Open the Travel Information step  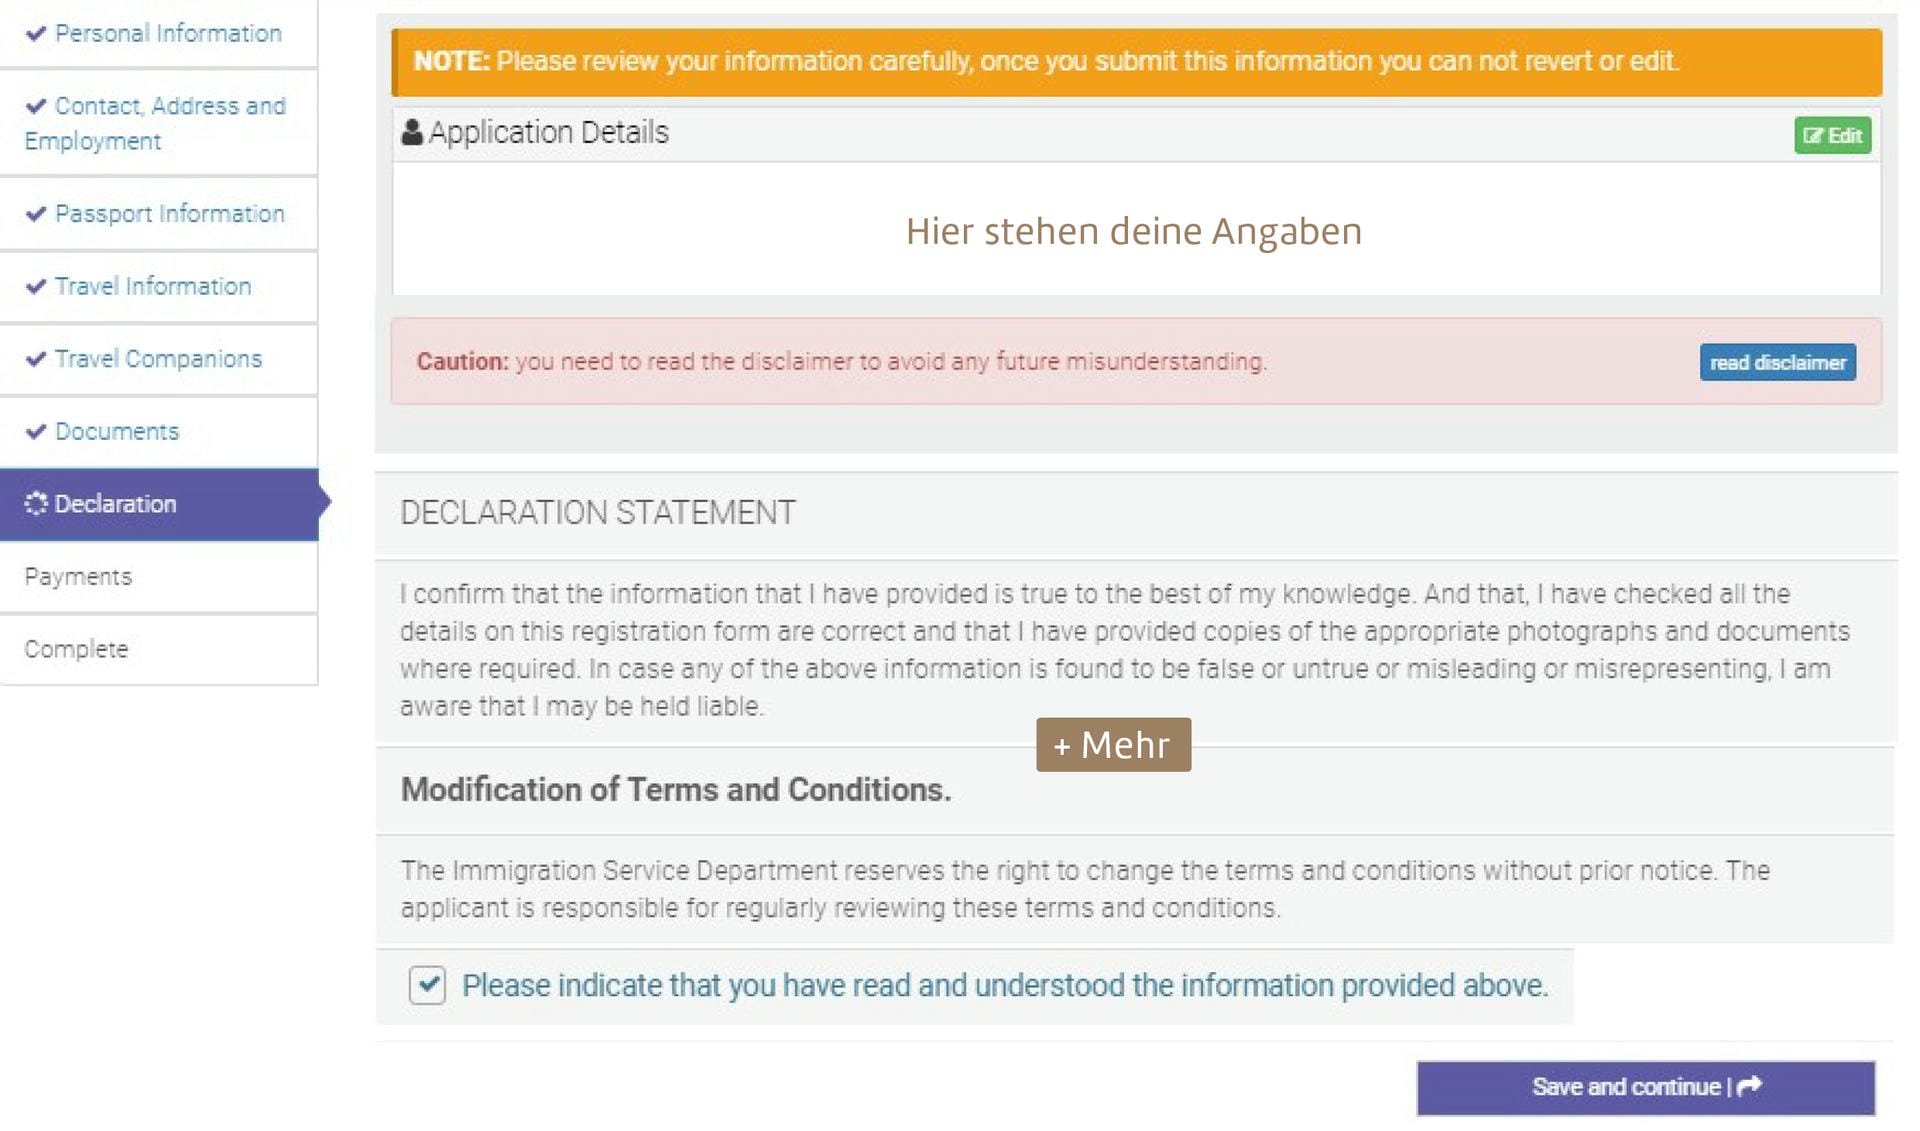point(153,287)
